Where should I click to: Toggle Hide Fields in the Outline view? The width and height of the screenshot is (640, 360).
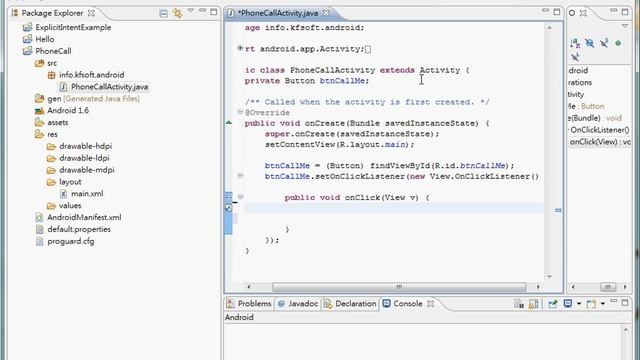click(589, 43)
